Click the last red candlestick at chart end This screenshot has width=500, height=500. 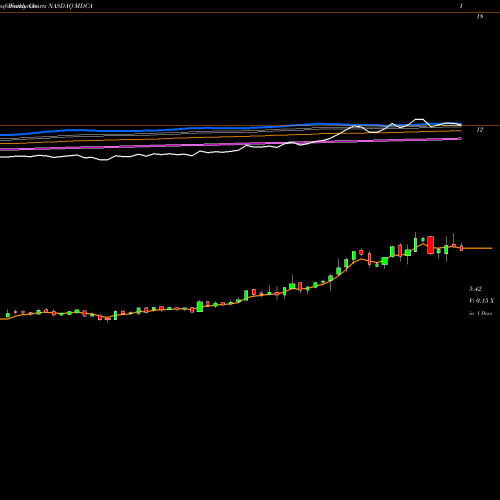462,248
